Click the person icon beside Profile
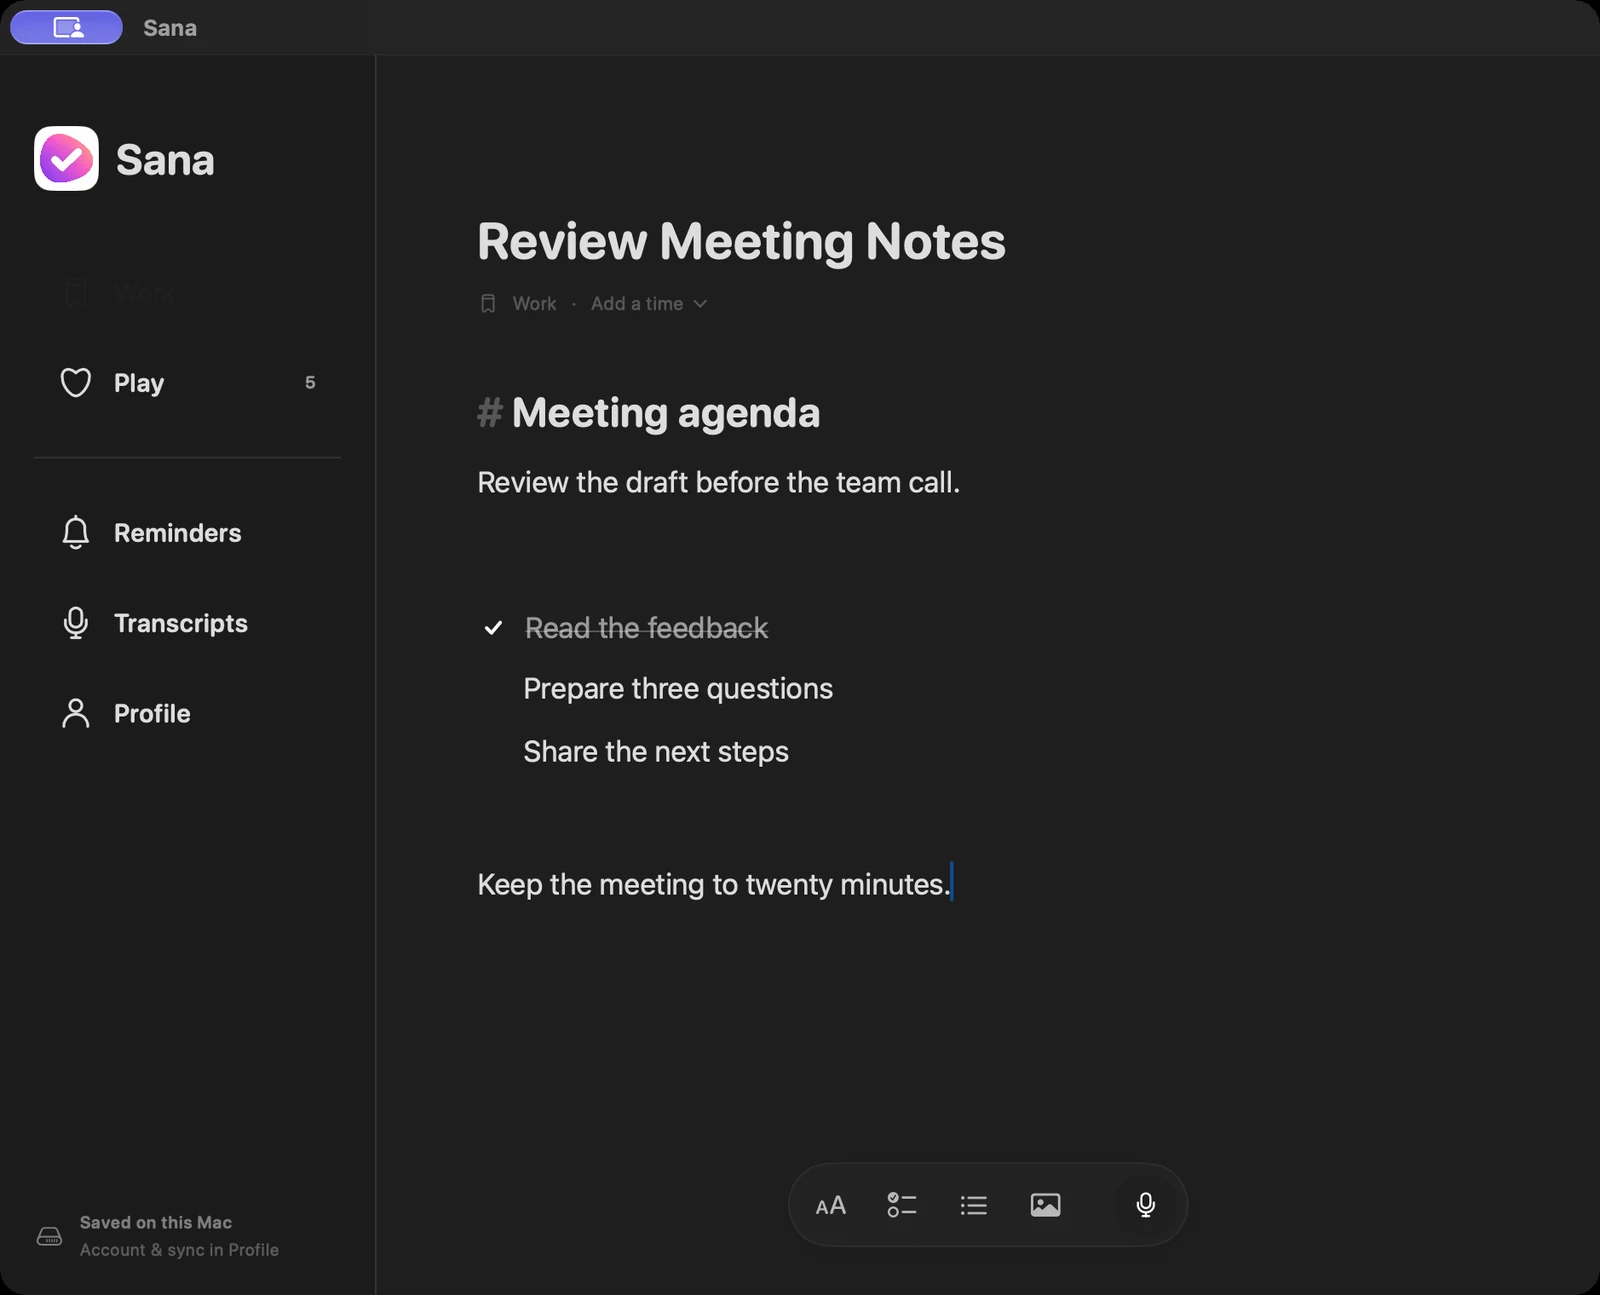Image resolution: width=1600 pixels, height=1295 pixels. [76, 713]
